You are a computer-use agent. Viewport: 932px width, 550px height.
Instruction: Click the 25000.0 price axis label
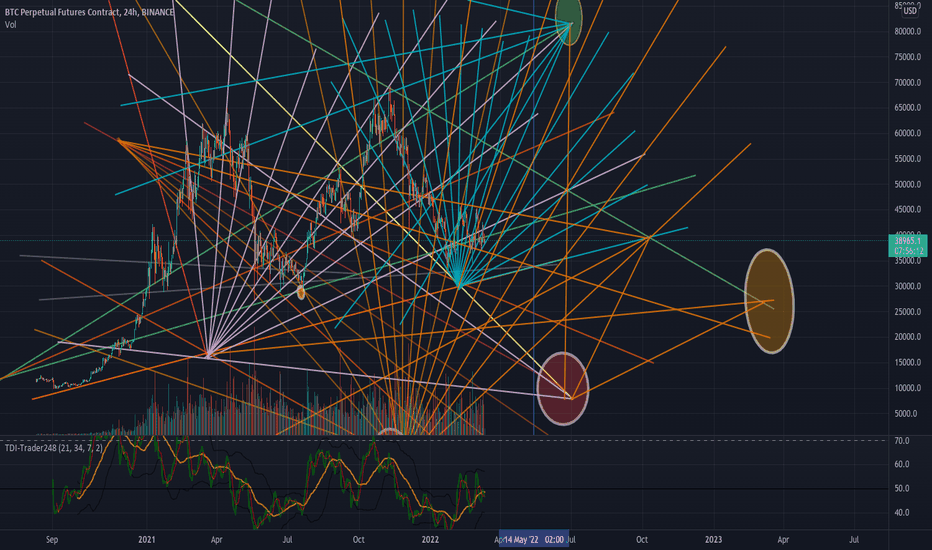tap(908, 312)
